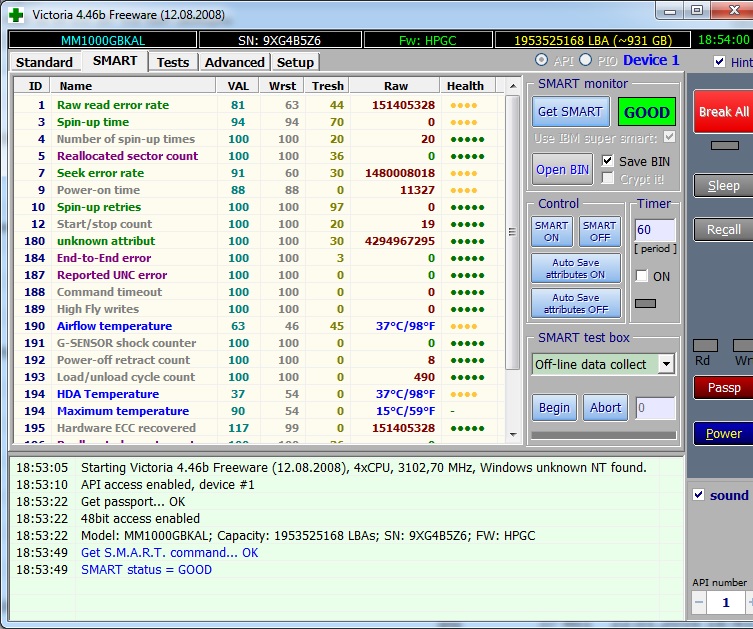Viewport: 753px width, 629px height.
Task: Click the Rd indicator light
Action: click(705, 345)
